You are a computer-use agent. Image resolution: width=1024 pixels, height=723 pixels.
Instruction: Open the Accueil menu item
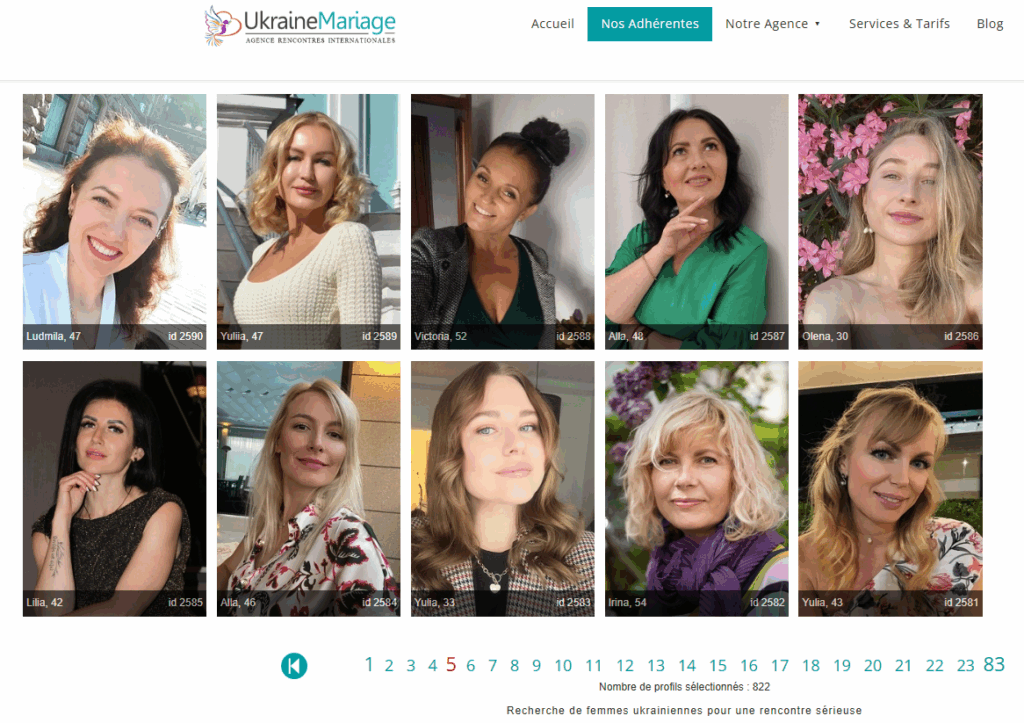click(x=552, y=24)
